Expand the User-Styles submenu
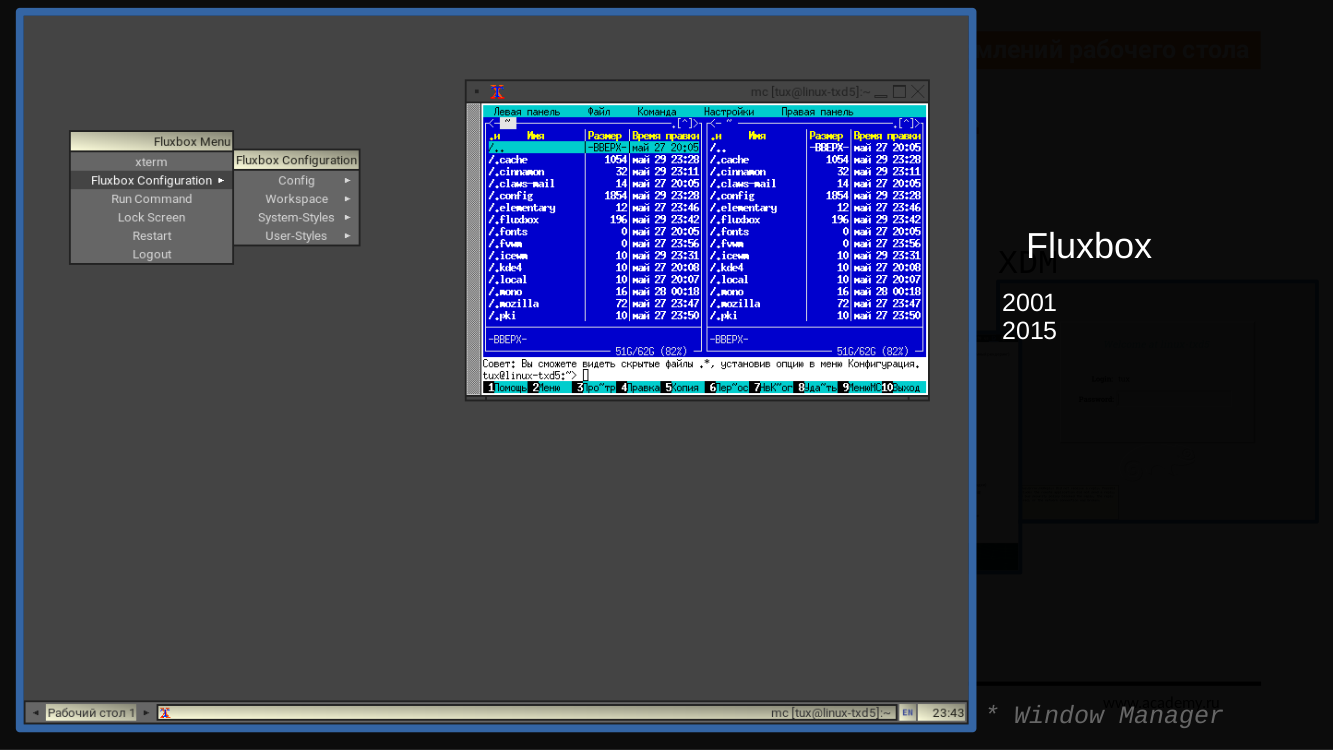The image size is (1333, 750). 296,236
